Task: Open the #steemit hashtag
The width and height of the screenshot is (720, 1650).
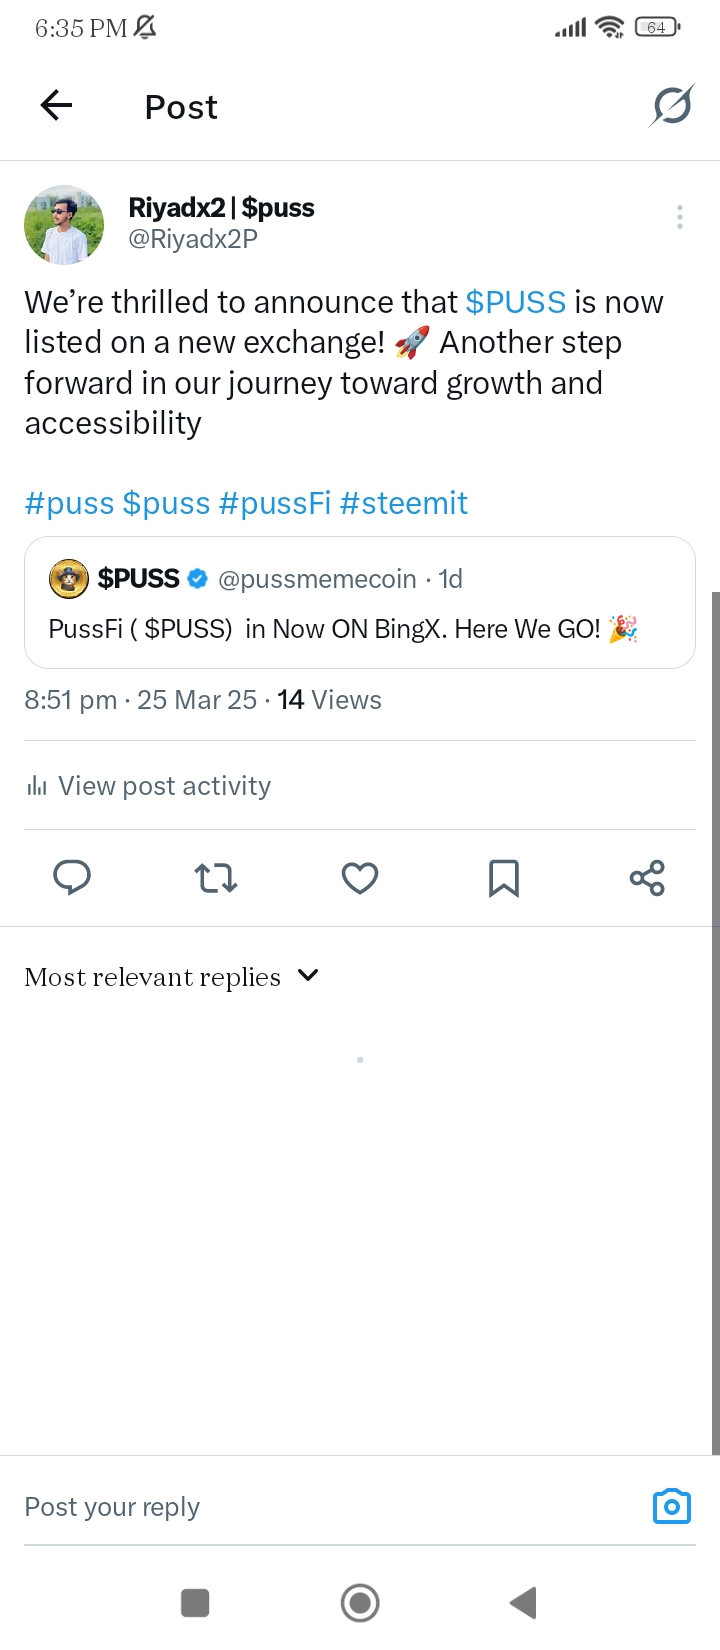Action: coord(404,503)
